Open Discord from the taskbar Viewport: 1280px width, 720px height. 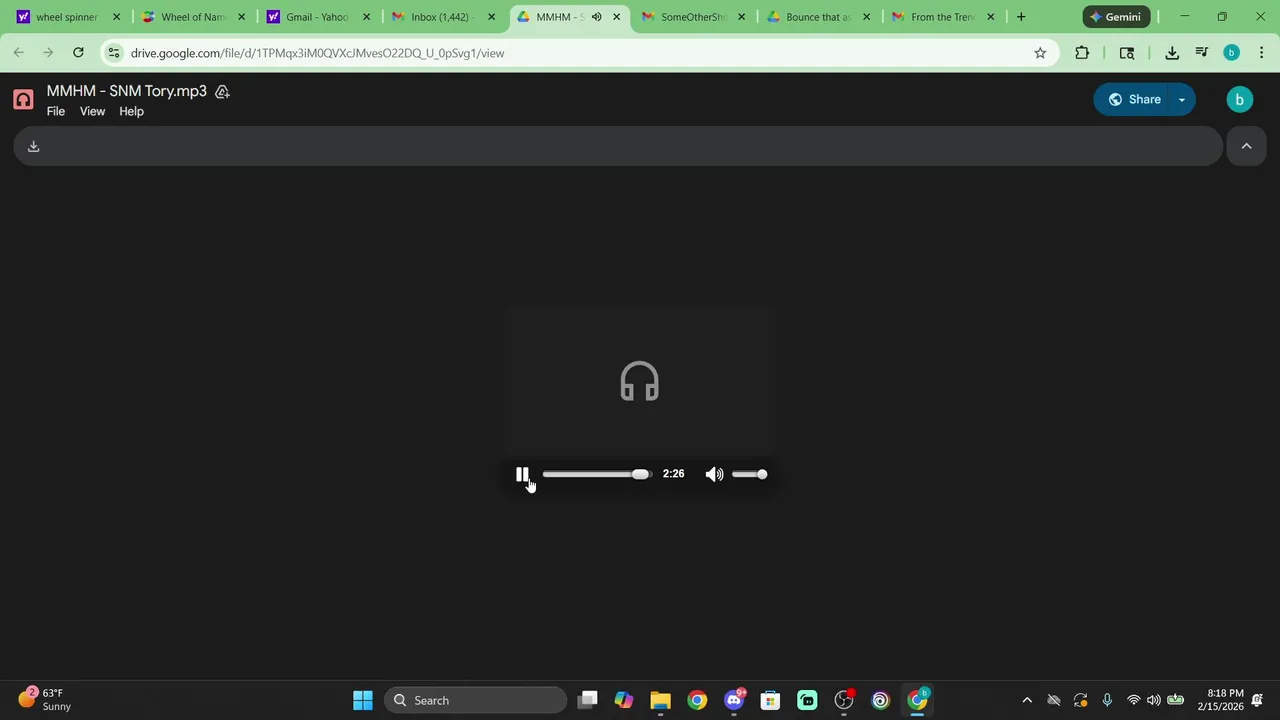point(734,700)
